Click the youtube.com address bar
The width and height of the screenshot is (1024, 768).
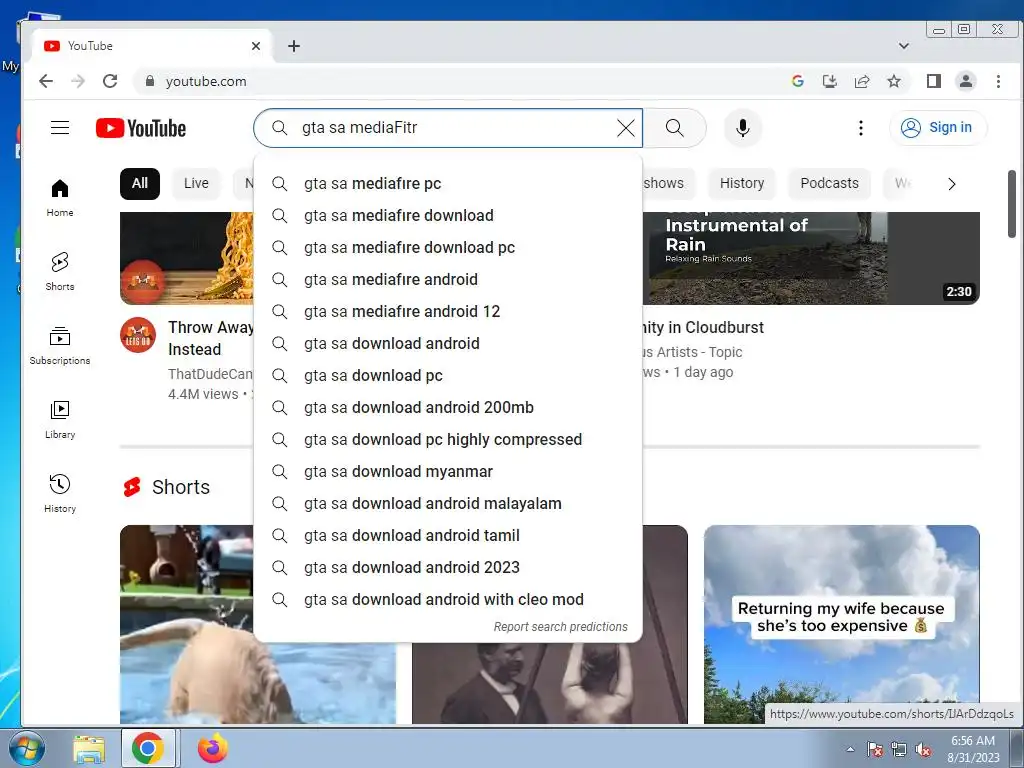point(457,81)
